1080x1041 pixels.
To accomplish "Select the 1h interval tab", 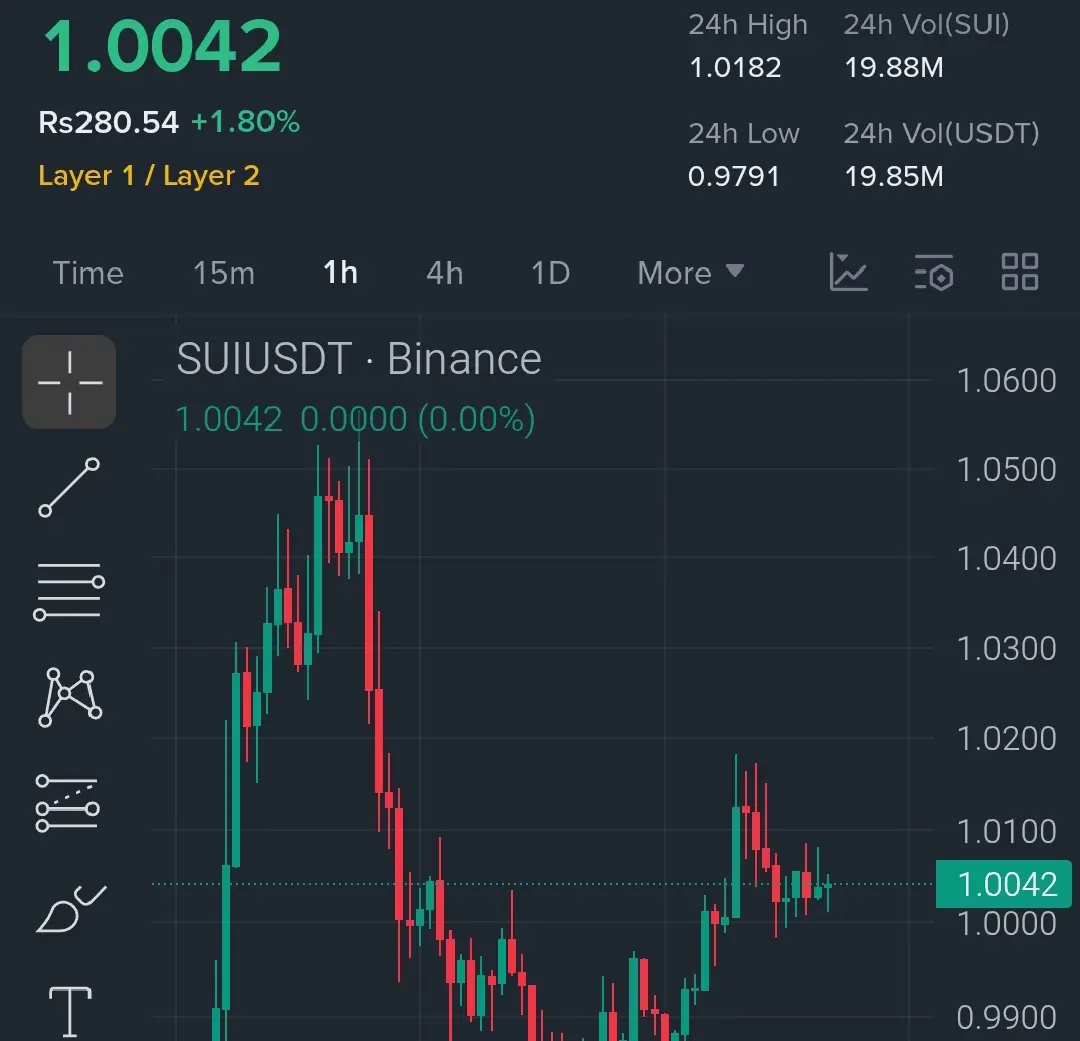I will [340, 273].
